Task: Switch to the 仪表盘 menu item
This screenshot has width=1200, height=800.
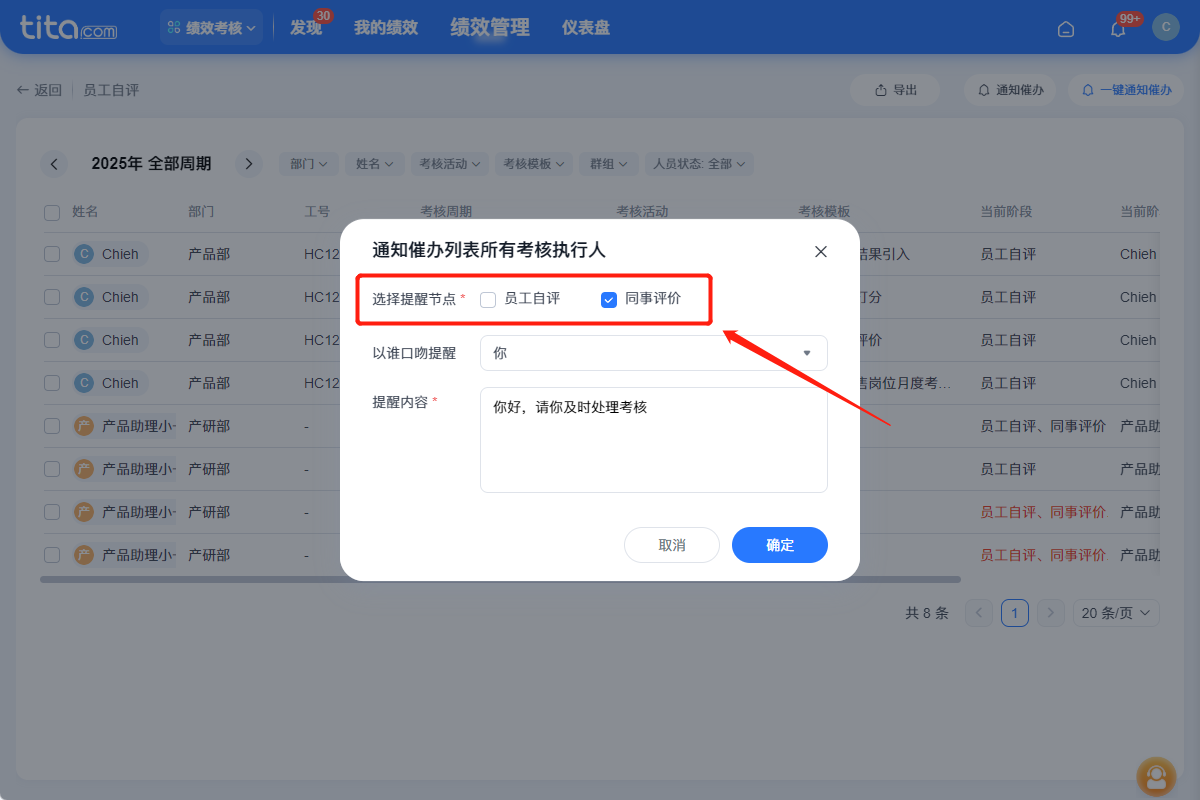Action: [x=585, y=27]
